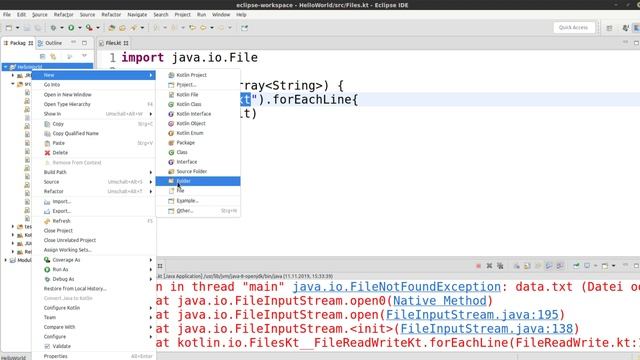Open the Run As submenu arrow
The height and width of the screenshot is (360, 640).
tap(151, 269)
